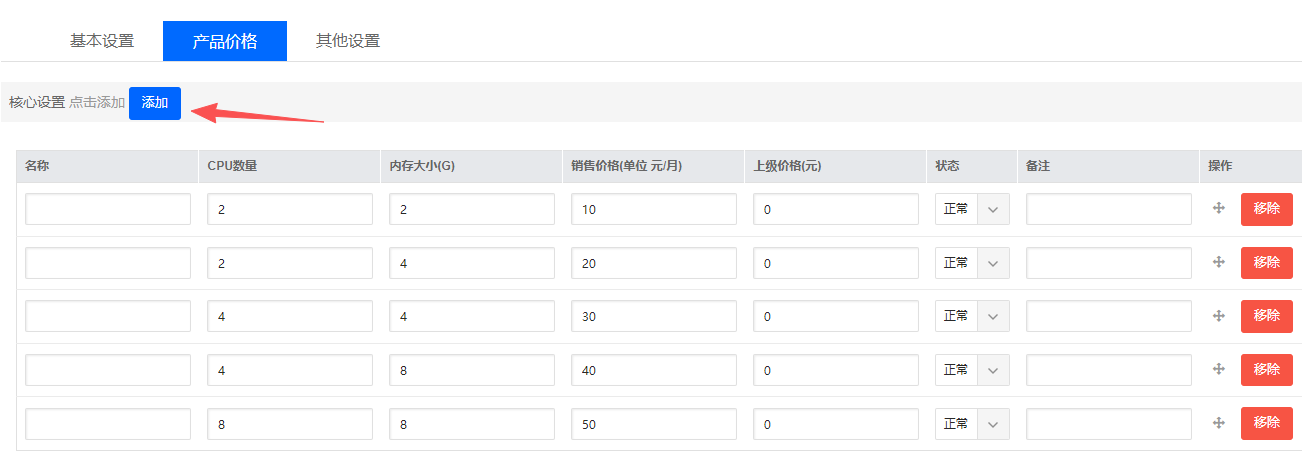
Task: Switch to the 基本设置 tab
Action: point(101,41)
